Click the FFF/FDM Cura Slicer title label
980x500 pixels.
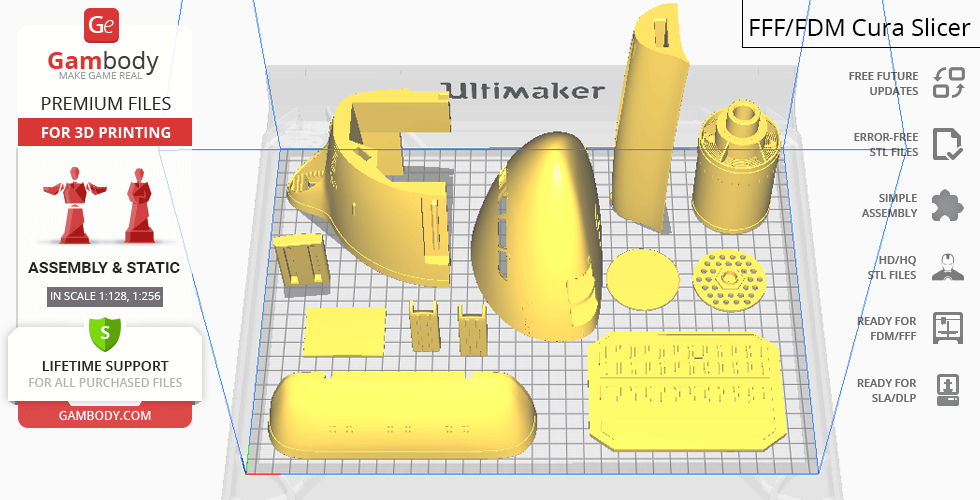860,26
